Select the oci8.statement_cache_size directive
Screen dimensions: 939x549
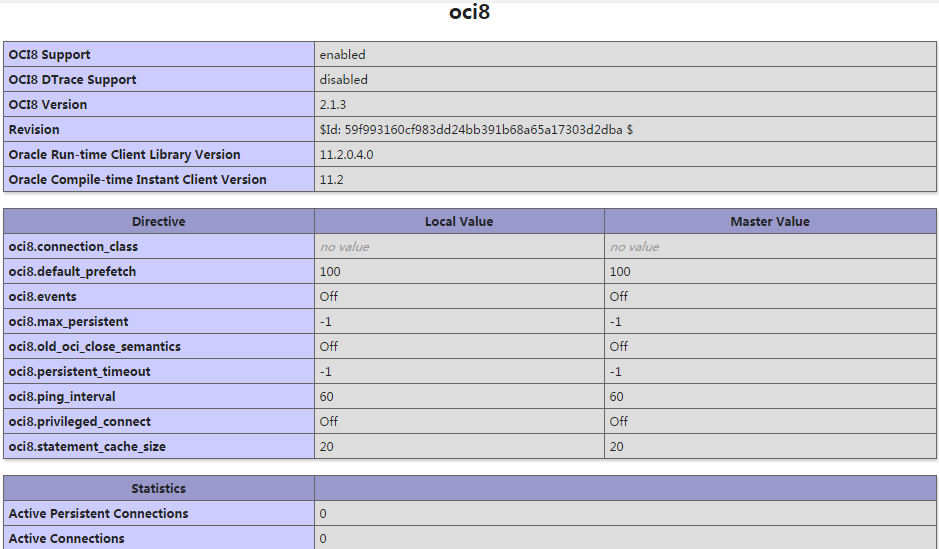tap(87, 447)
